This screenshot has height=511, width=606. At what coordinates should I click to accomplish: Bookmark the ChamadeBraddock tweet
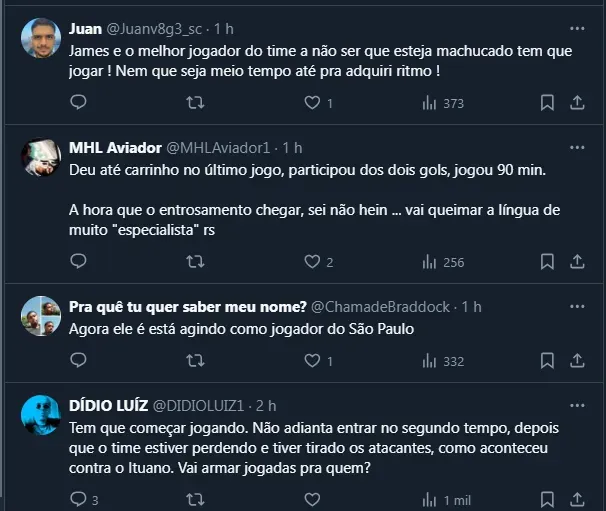pyautogui.click(x=547, y=361)
